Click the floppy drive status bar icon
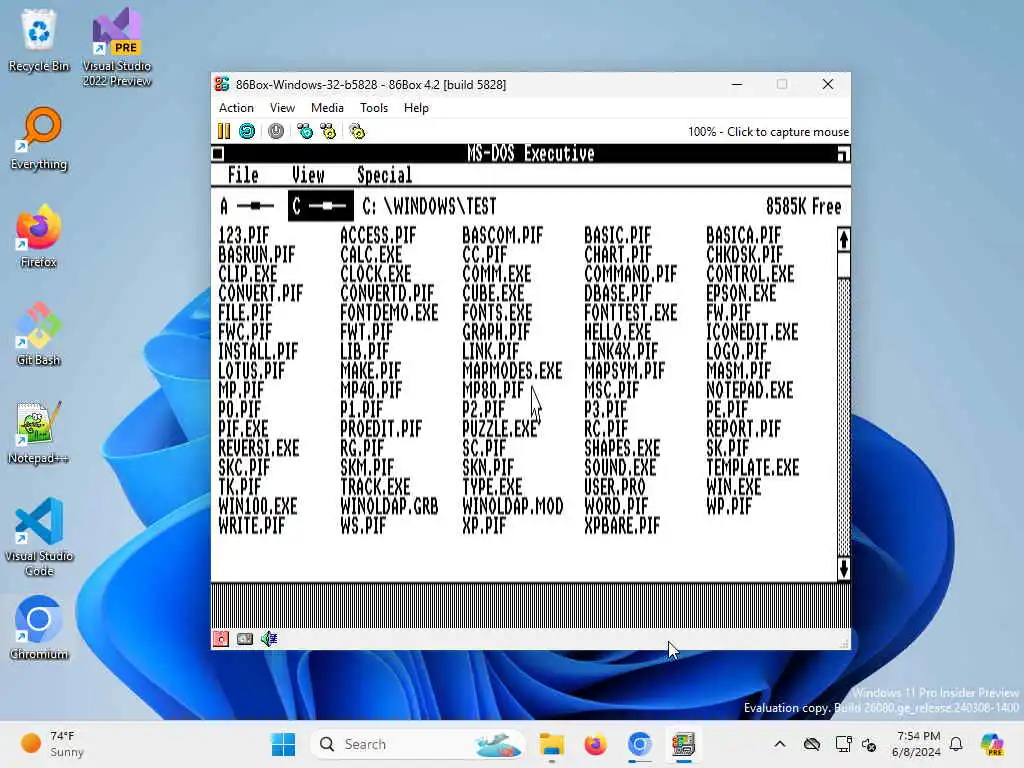Image resolution: width=1024 pixels, height=768 pixels. pos(221,639)
